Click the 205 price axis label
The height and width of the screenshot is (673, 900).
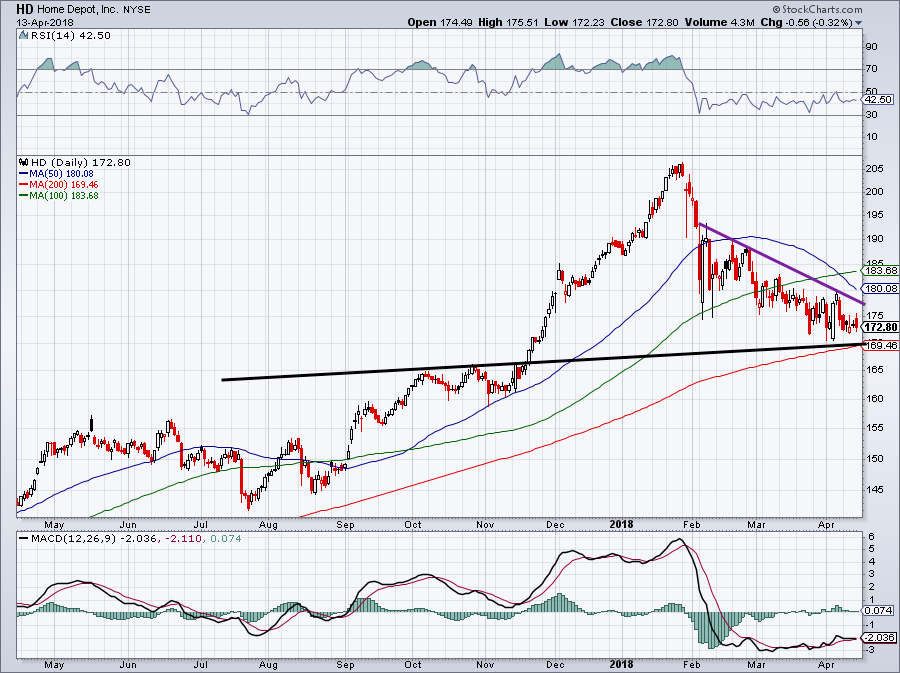[875, 169]
